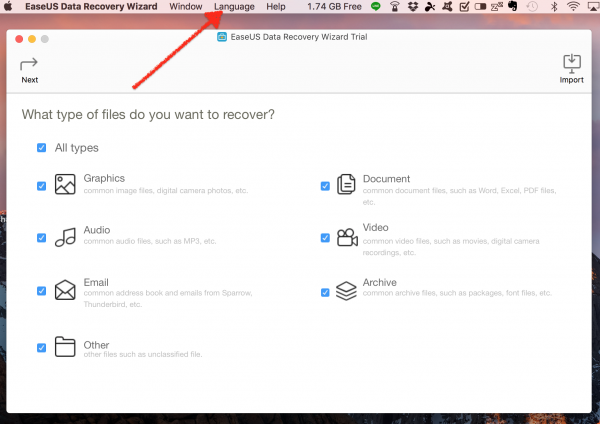This screenshot has width=600, height=424.
Task: Click the Import icon in the toolbar
Action: point(572,63)
